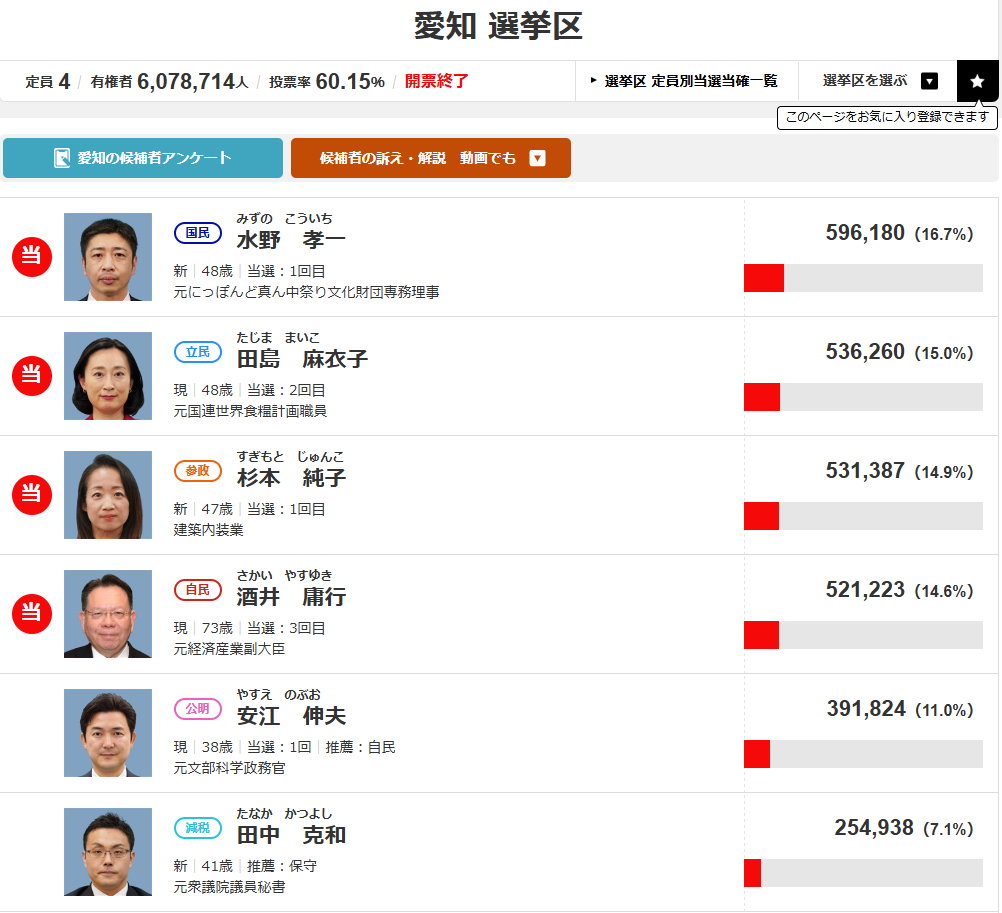Click the vote bar for 水野 孝一
1002x913 pixels.
tap(863, 278)
